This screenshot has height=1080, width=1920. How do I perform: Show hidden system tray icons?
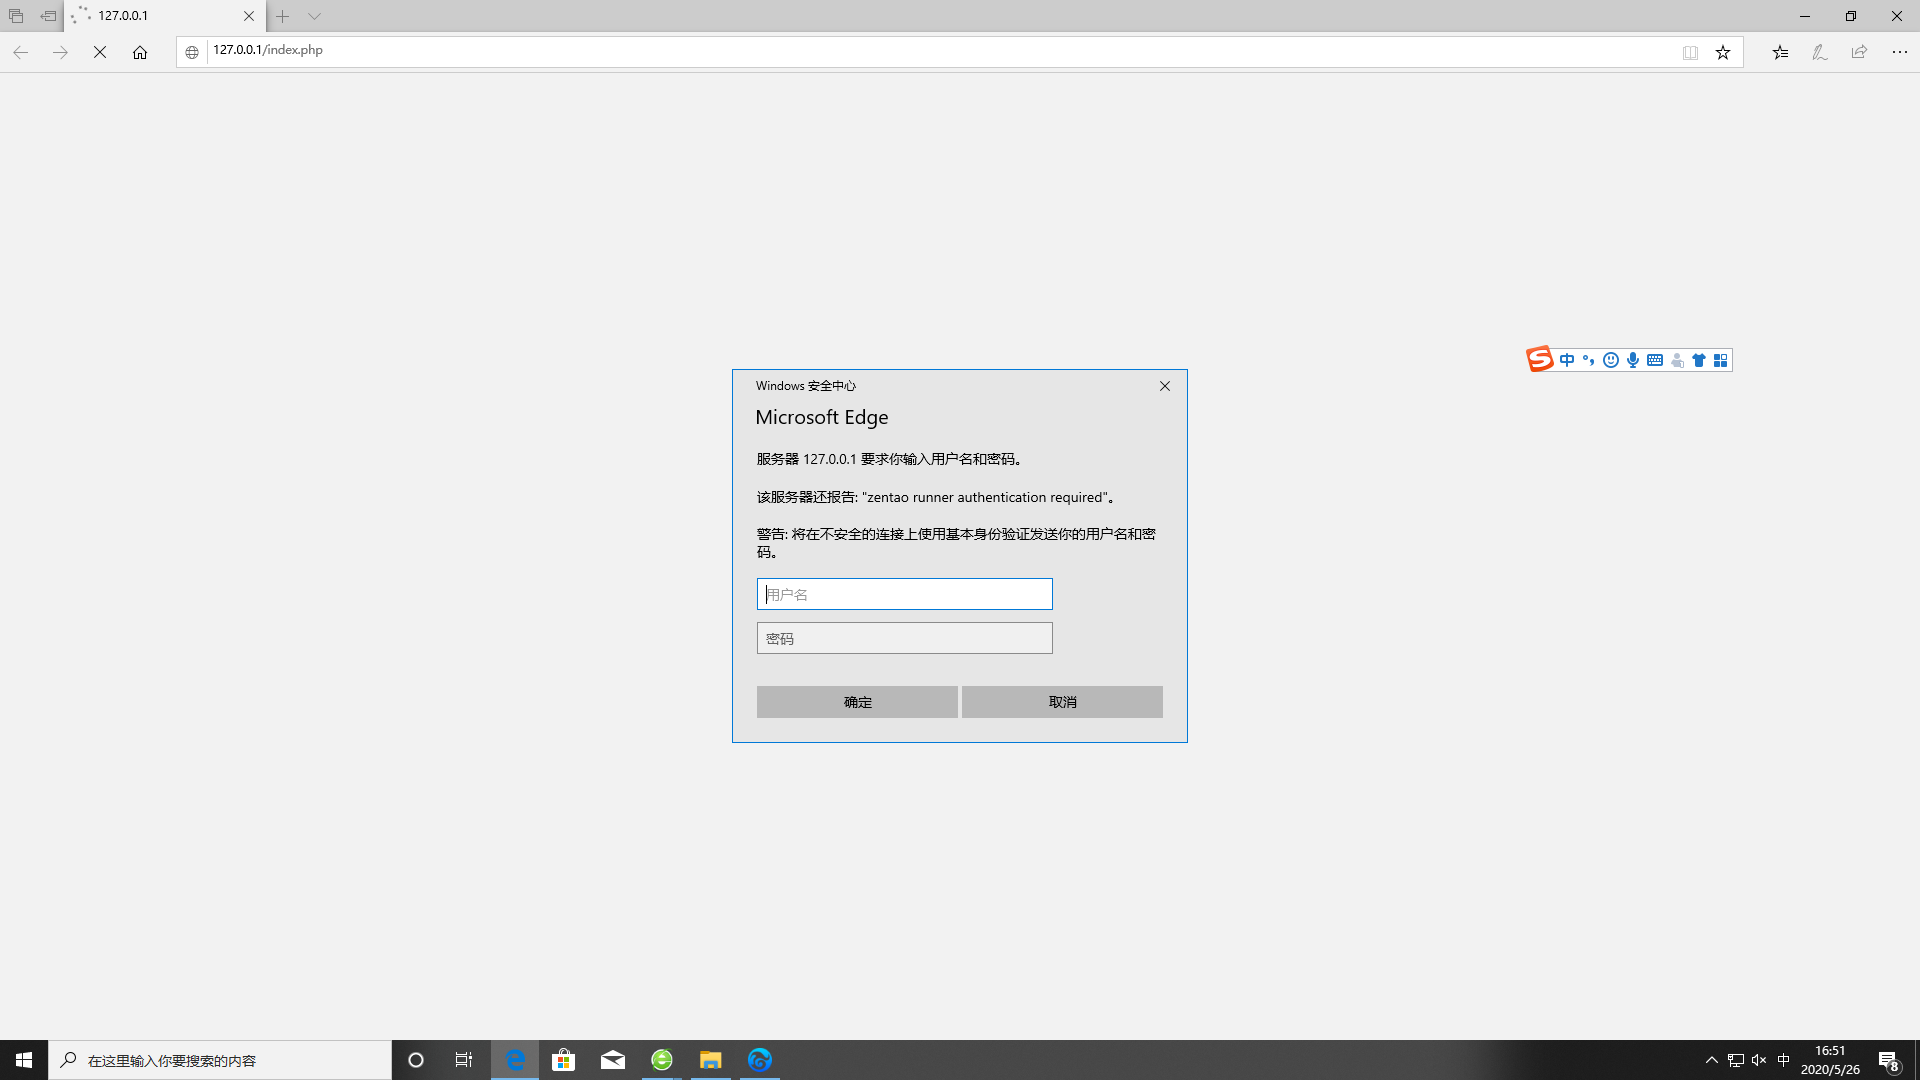(x=1711, y=1060)
